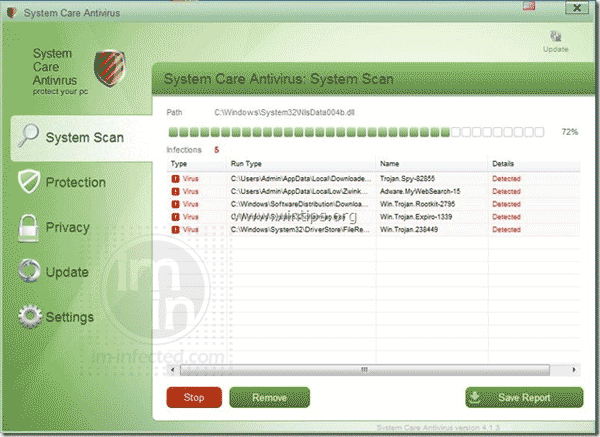Click the gear Settings icon

coord(29,317)
